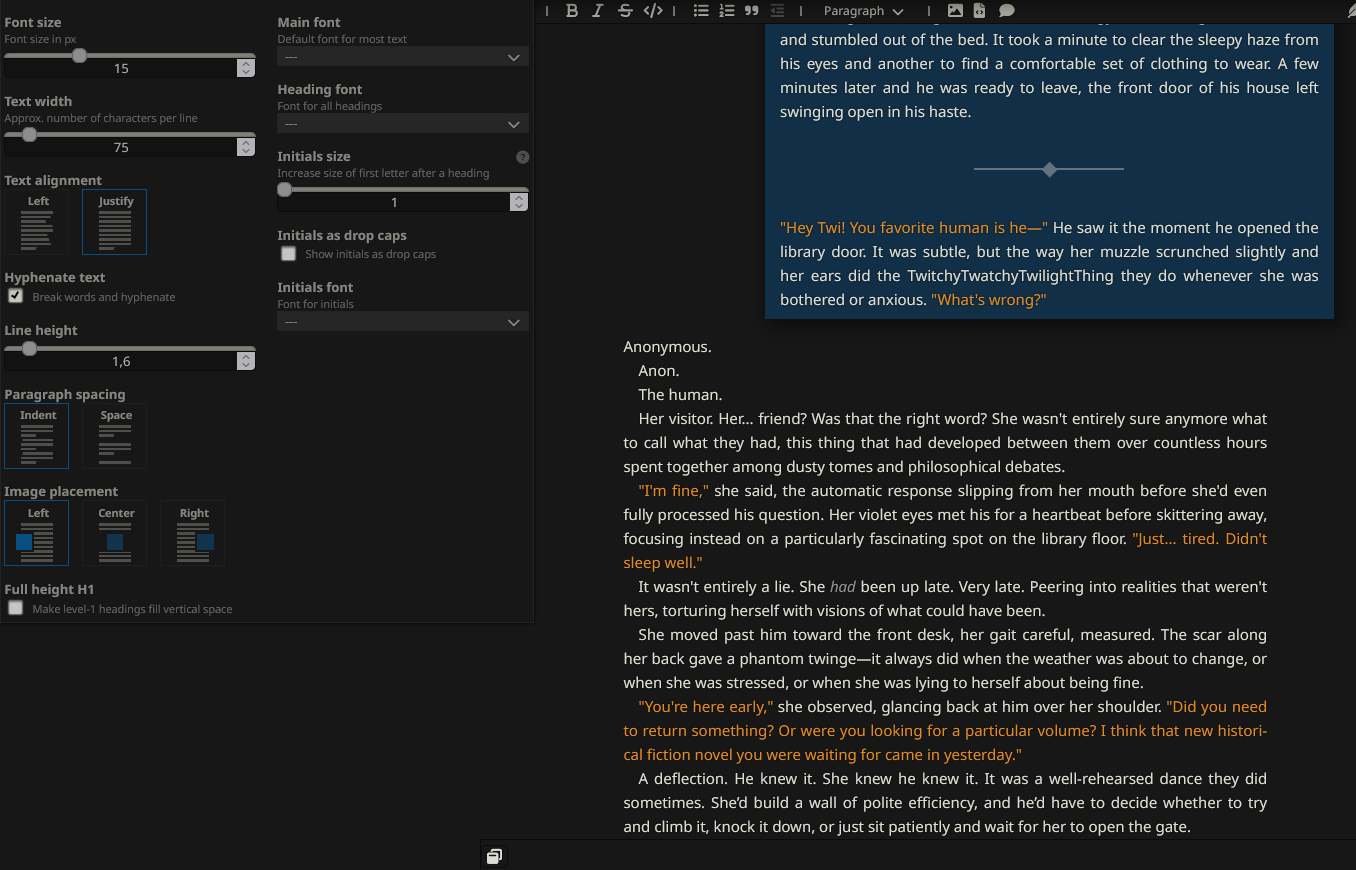Viewport: 1356px width, 870px height.
Task: Click the Text width slider handle
Action: [x=29, y=134]
